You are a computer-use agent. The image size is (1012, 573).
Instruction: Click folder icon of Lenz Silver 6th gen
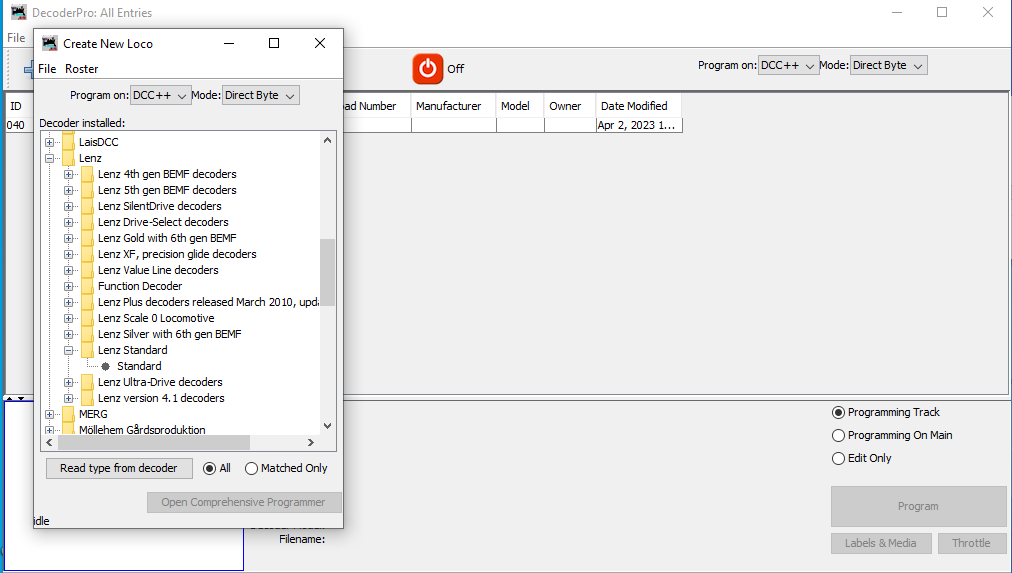pos(88,334)
